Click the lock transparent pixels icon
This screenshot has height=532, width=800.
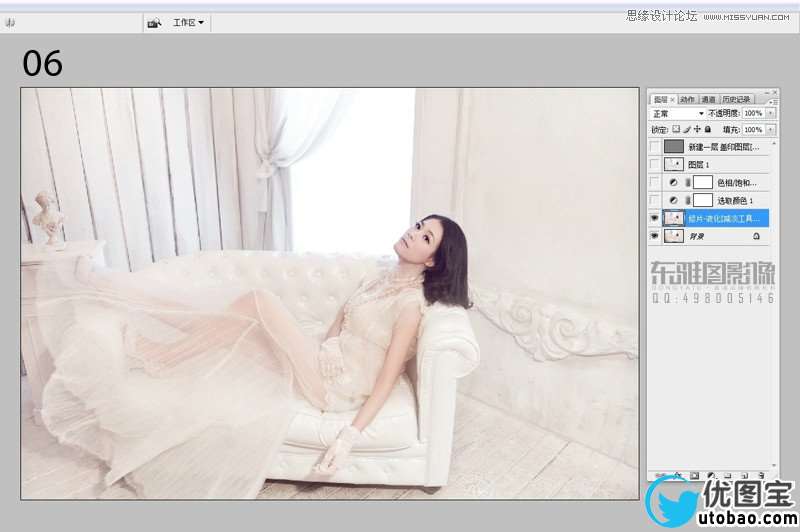pos(676,129)
